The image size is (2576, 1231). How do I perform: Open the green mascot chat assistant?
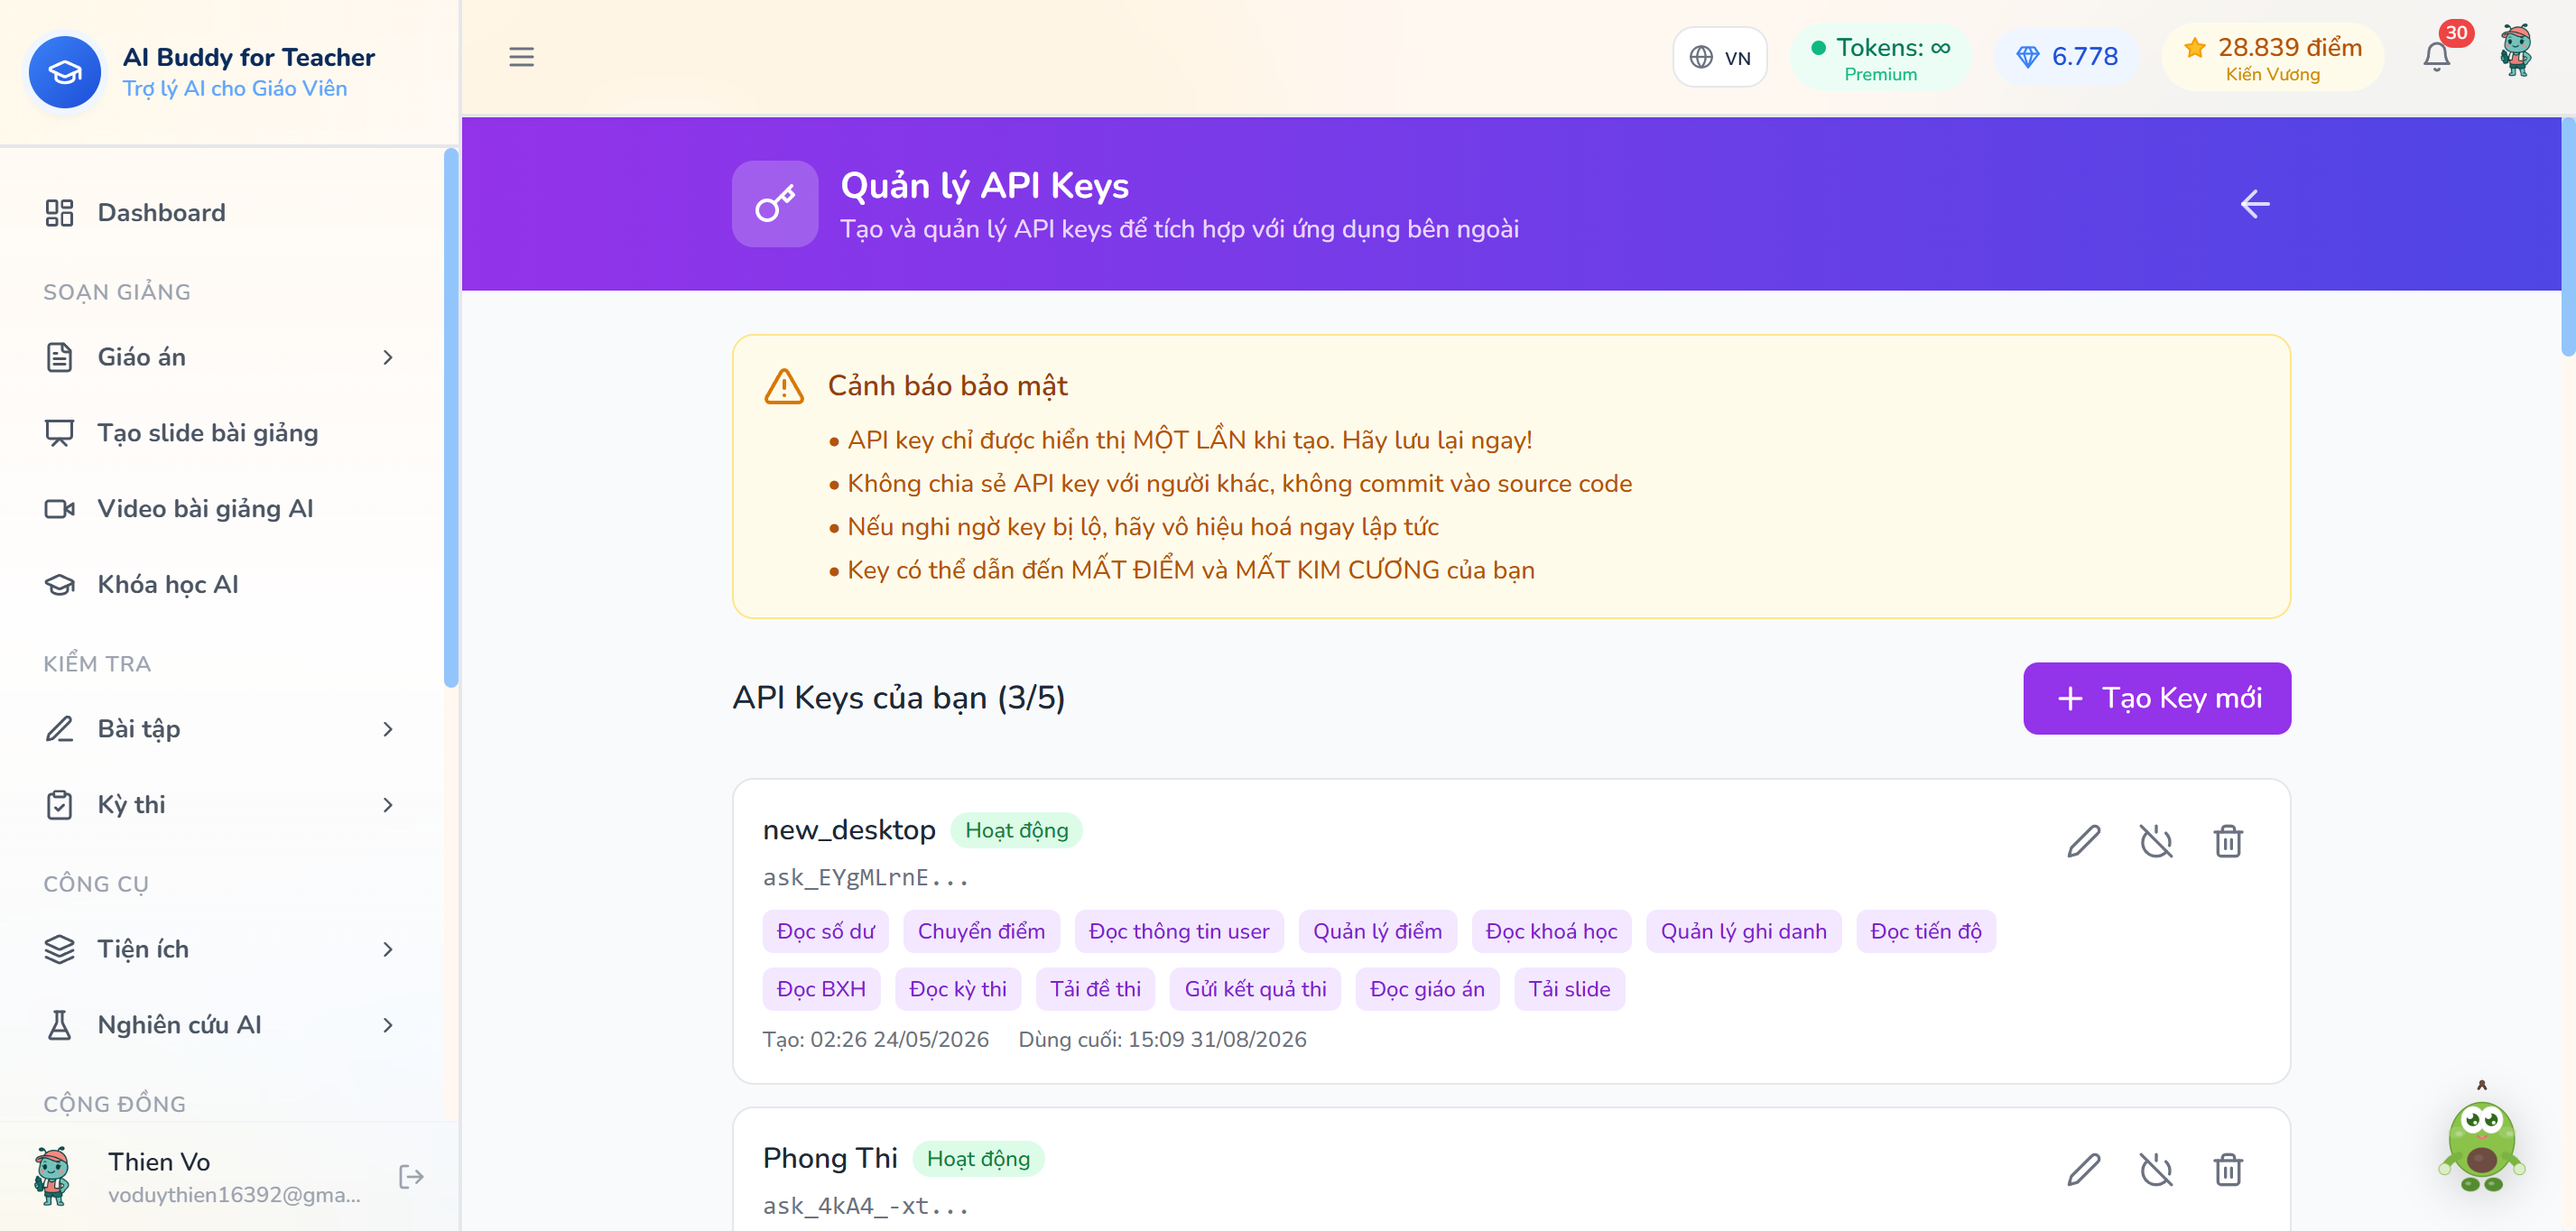pos(2481,1140)
